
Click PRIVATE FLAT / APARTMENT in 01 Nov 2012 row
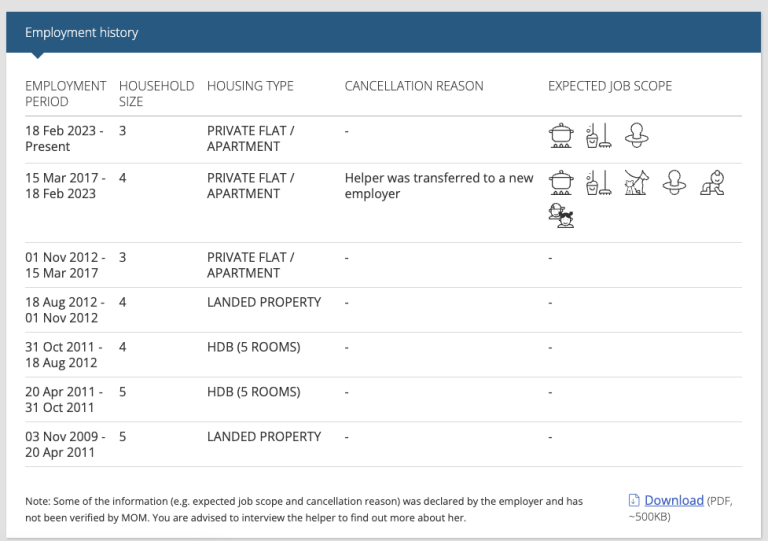[250, 265]
